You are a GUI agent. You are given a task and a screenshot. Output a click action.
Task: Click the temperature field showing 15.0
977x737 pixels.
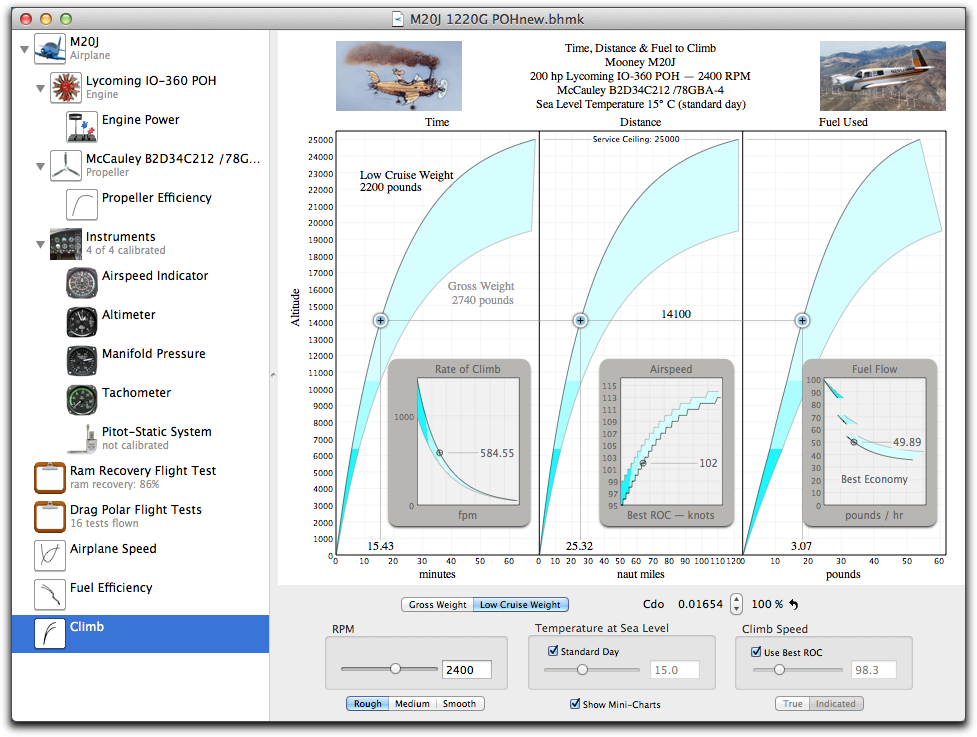tap(675, 670)
